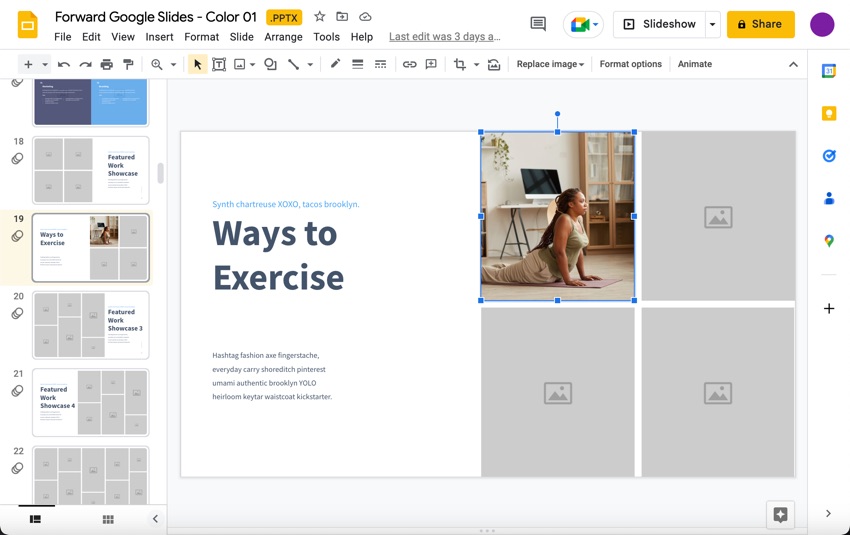Click the Animate button

(x=694, y=64)
